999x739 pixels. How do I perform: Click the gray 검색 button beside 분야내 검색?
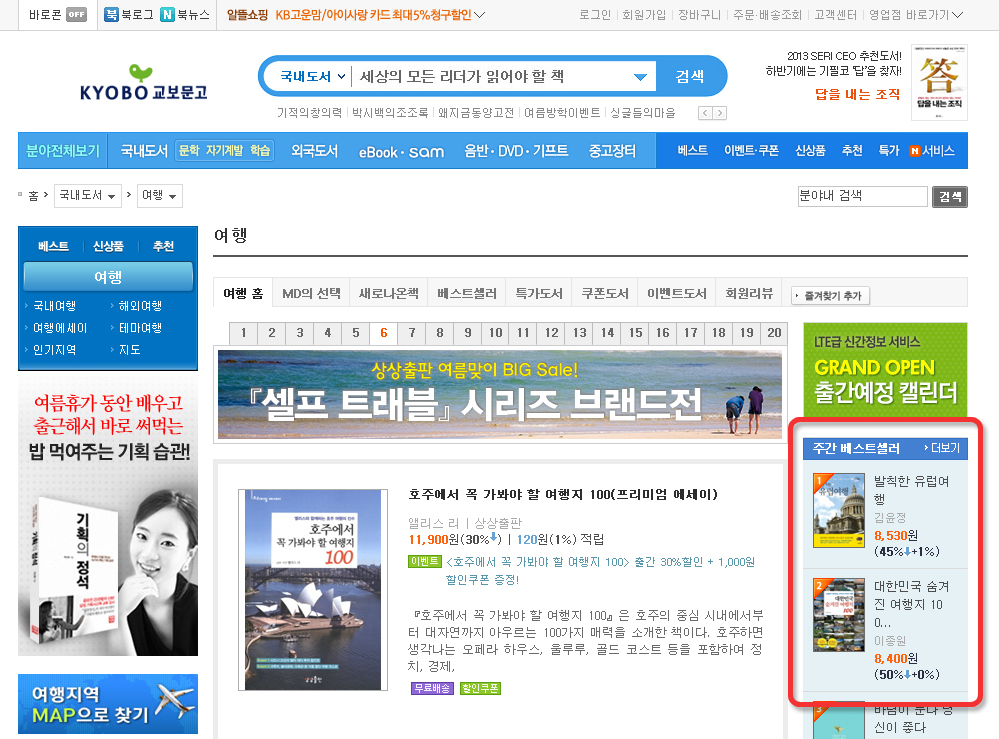pos(949,197)
